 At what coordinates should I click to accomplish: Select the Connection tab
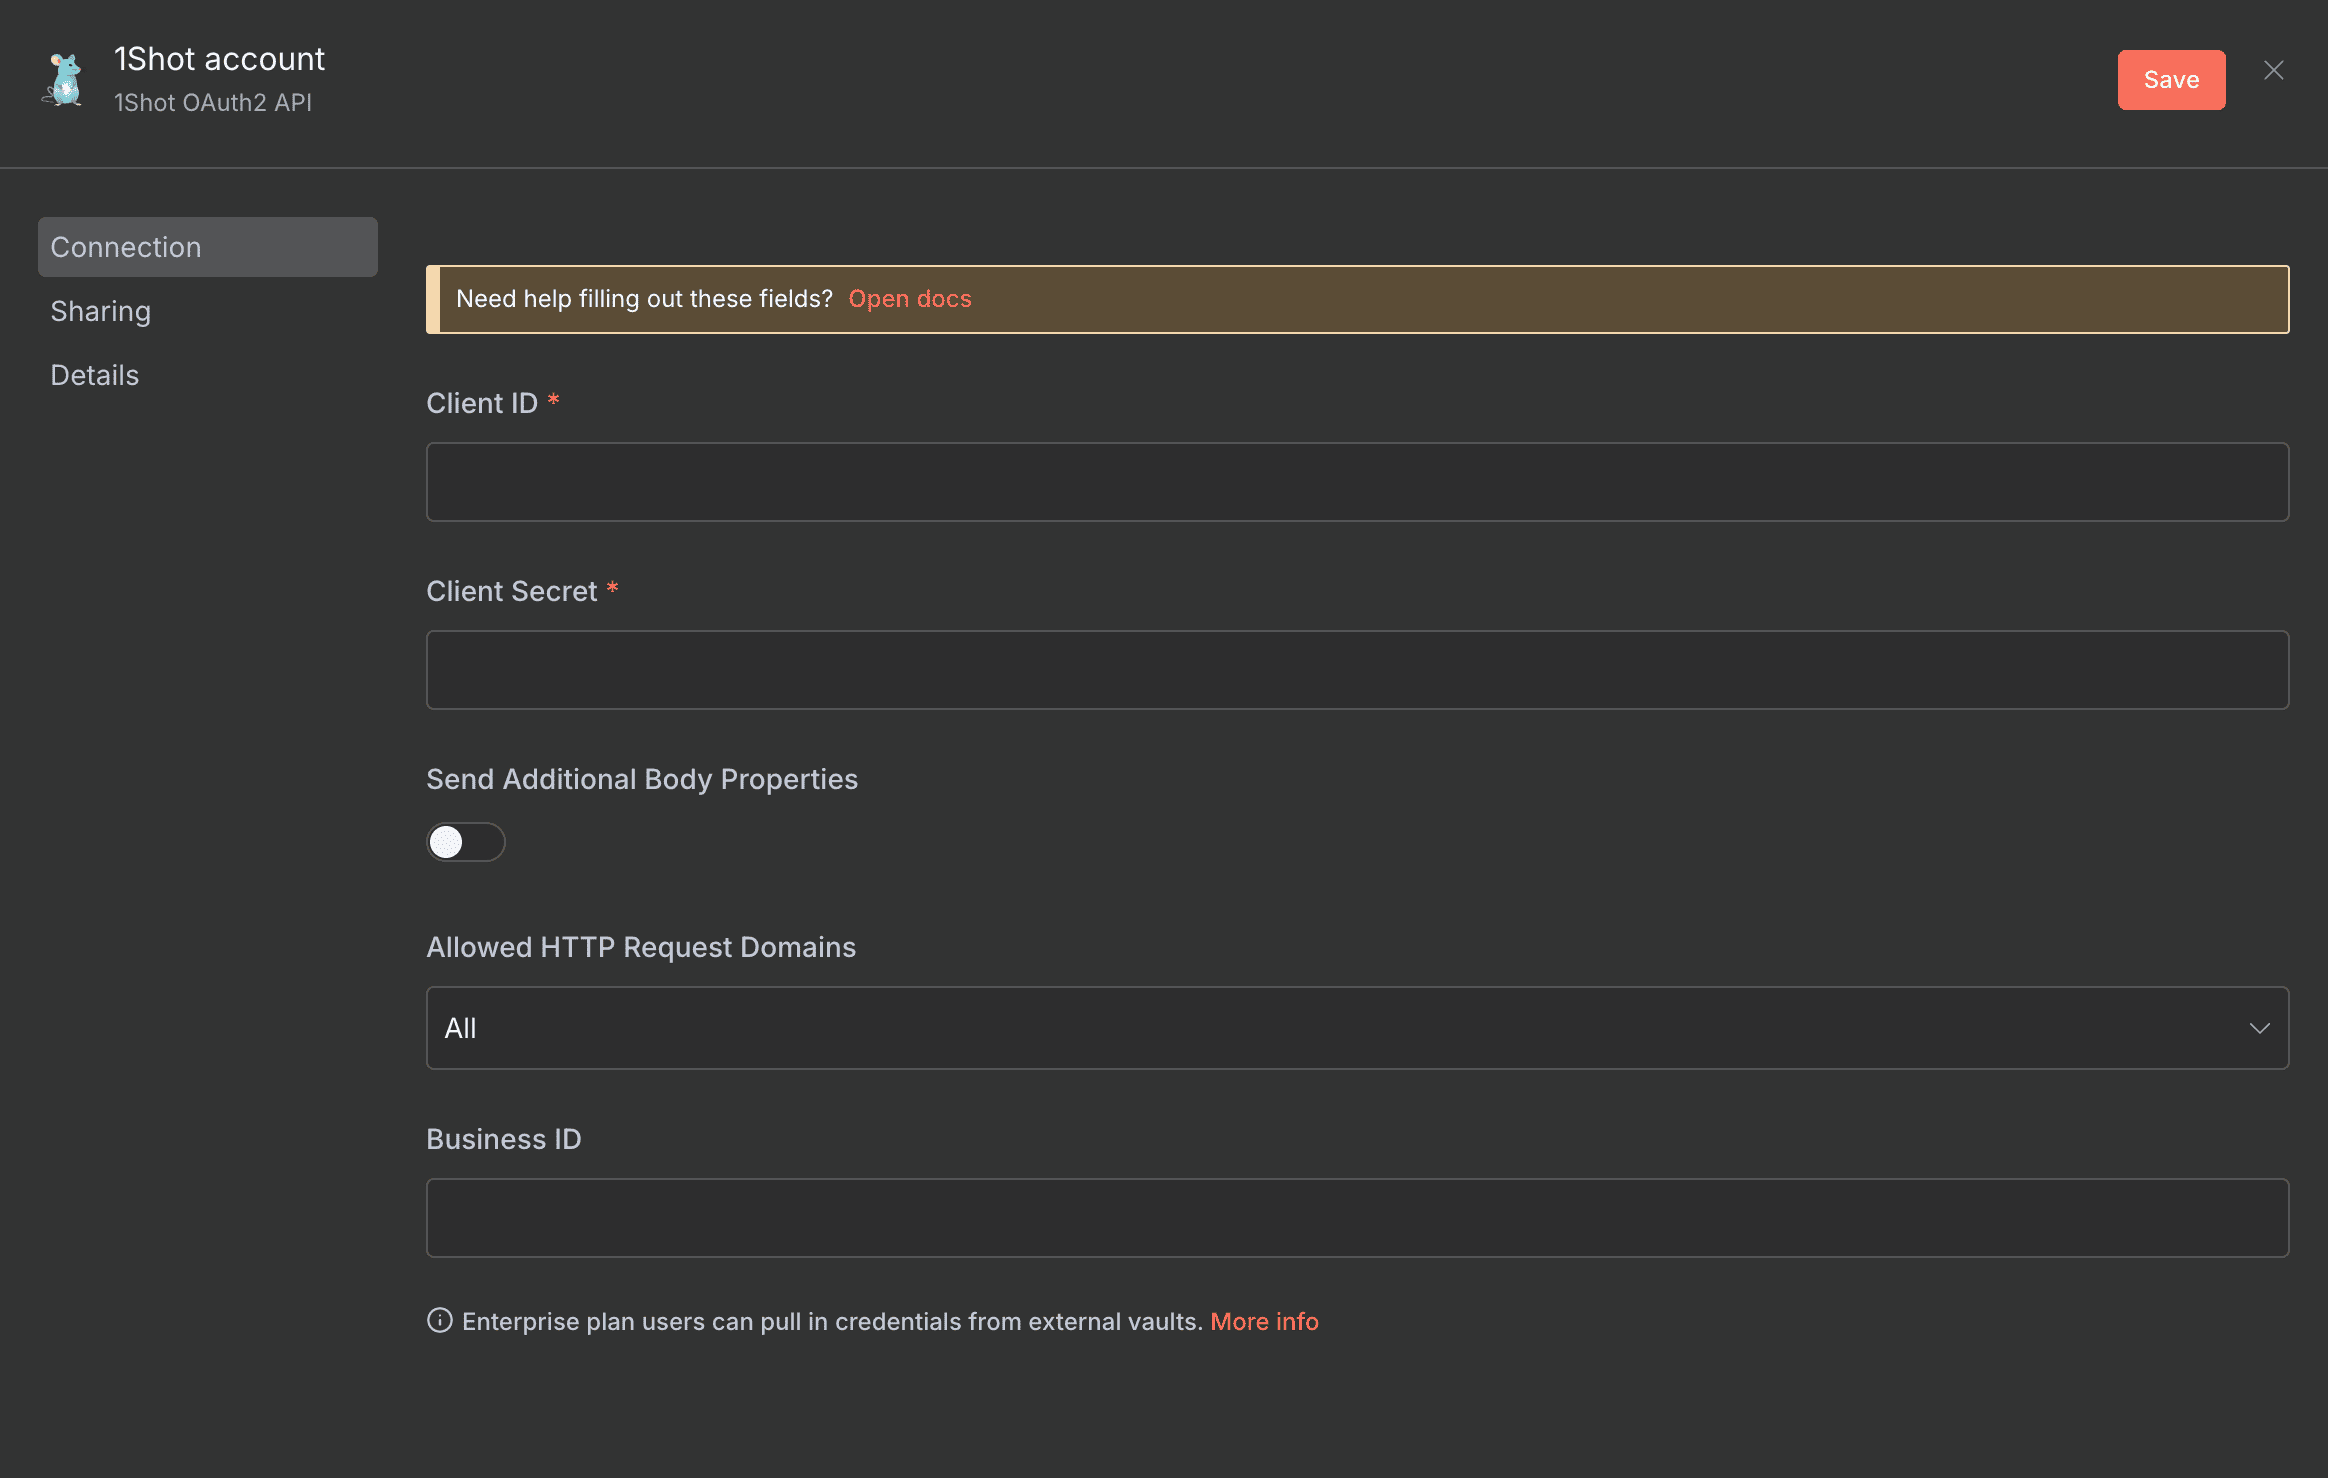tap(126, 246)
